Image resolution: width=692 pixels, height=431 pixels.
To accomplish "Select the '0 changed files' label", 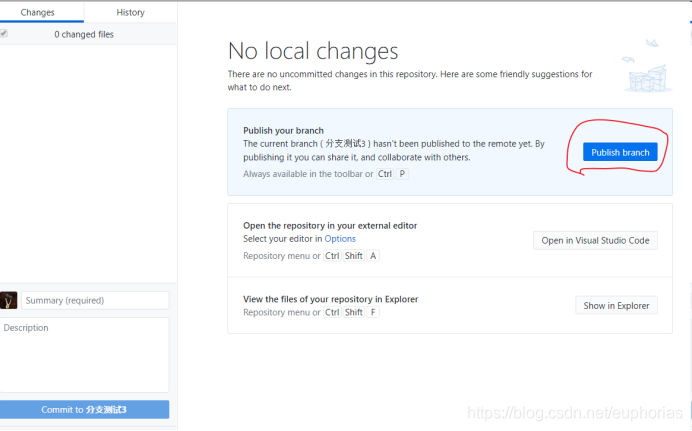I will pos(84,34).
